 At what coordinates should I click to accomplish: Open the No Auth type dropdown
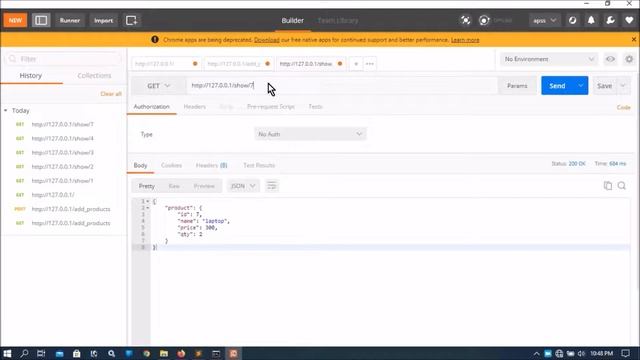click(310, 134)
